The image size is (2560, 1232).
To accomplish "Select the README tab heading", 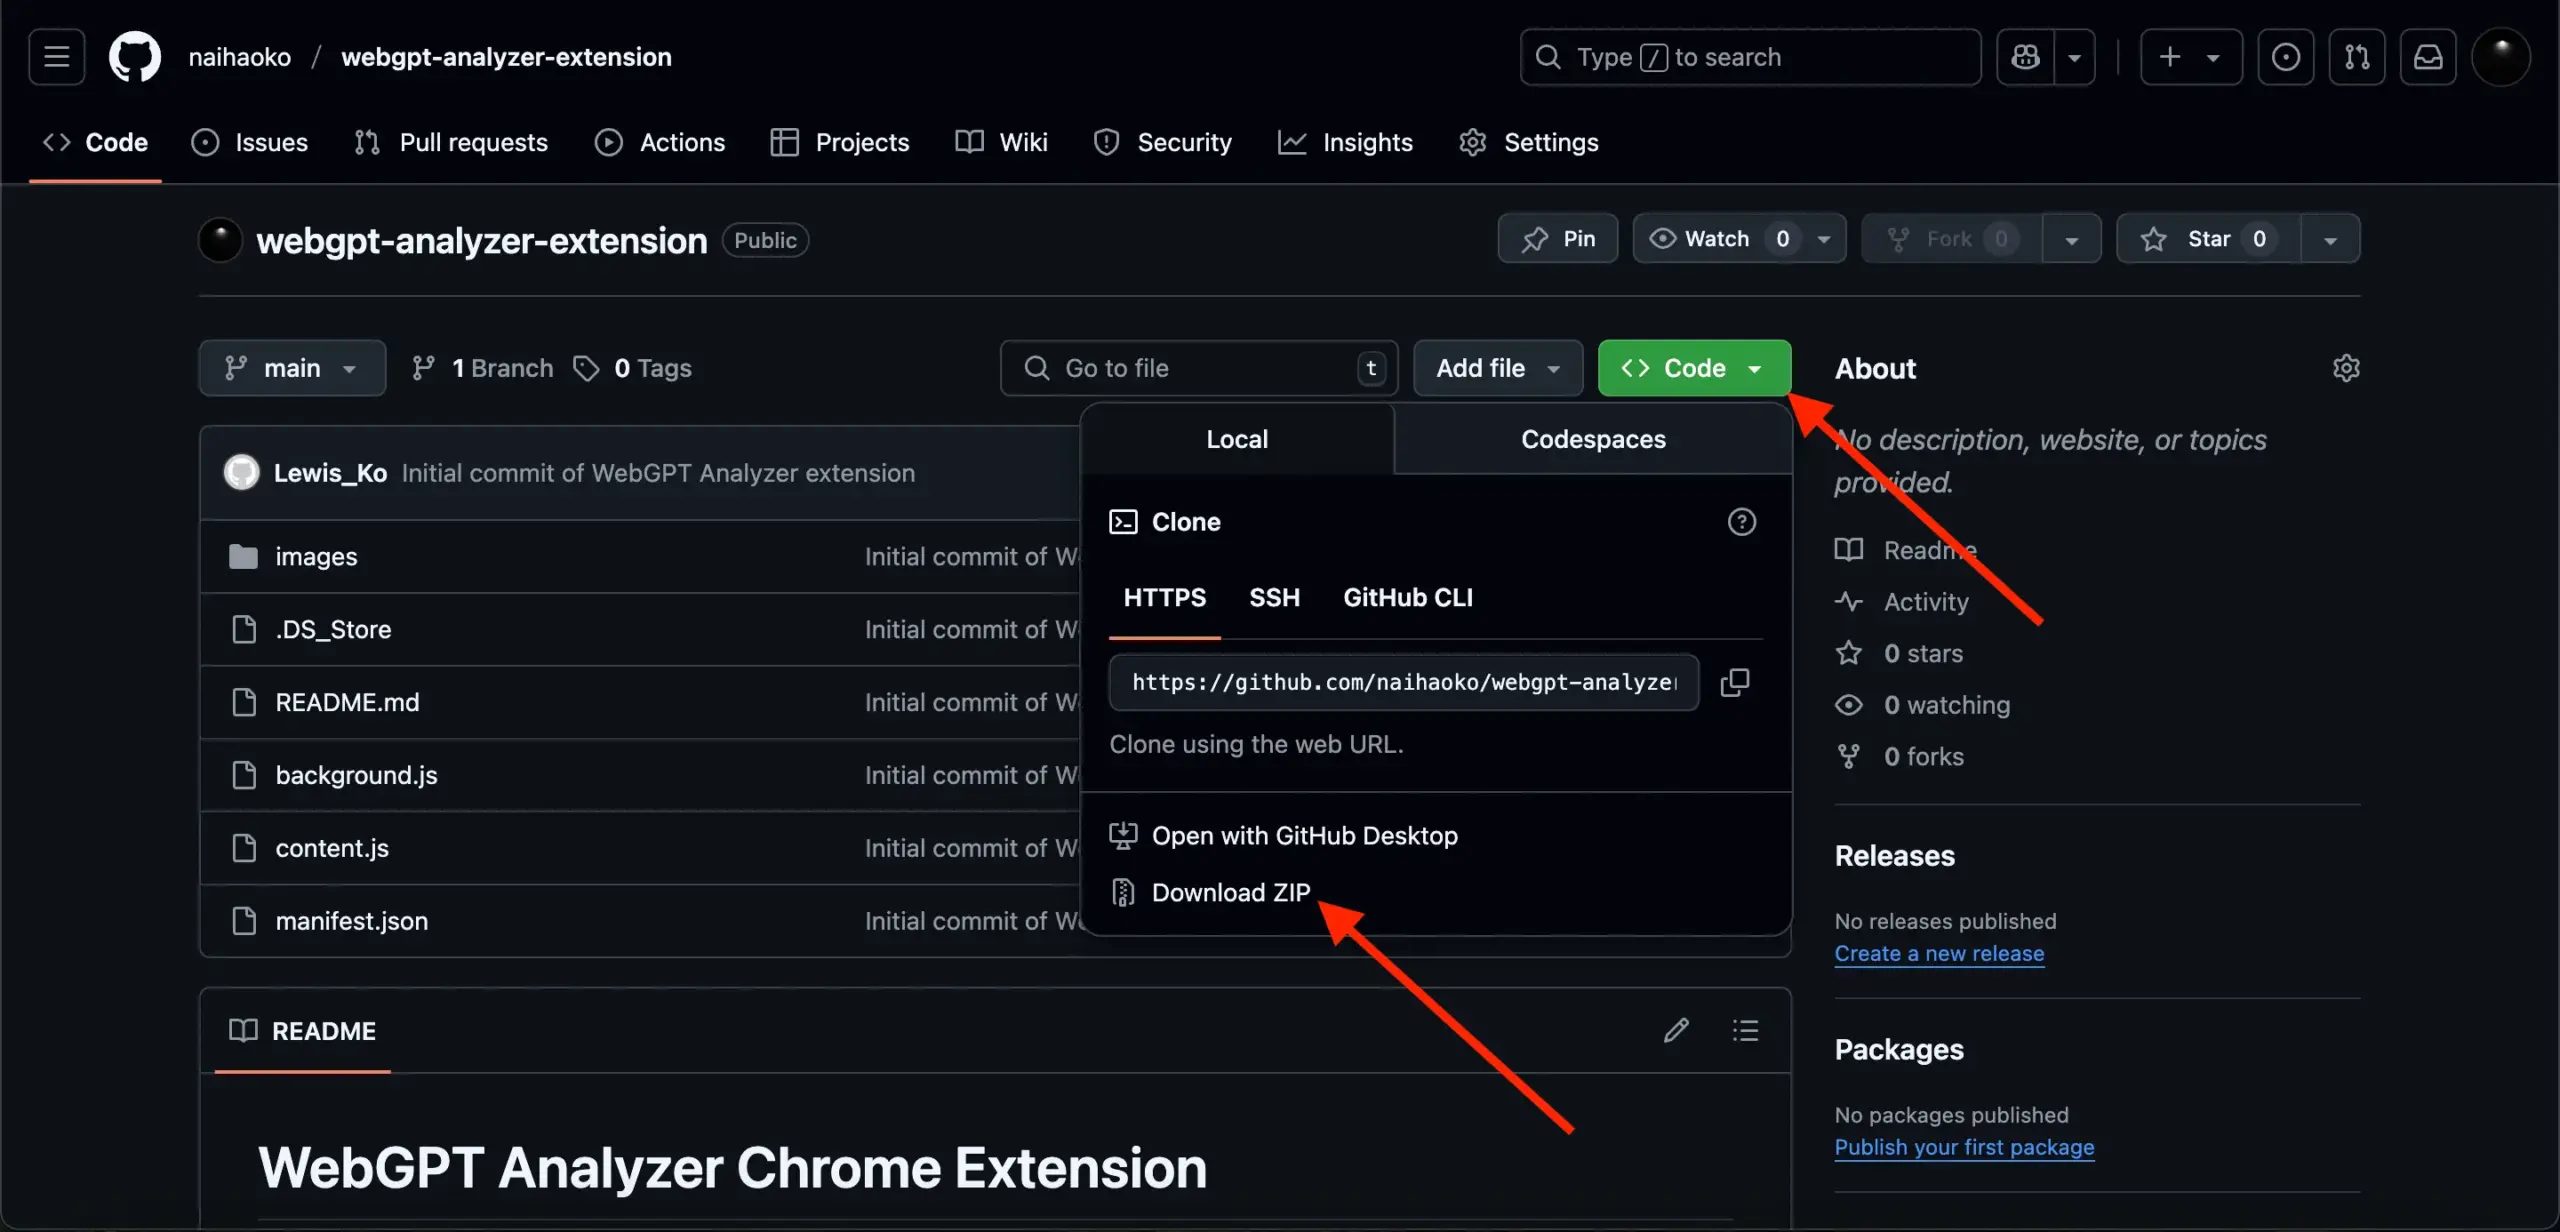I will pos(302,1031).
